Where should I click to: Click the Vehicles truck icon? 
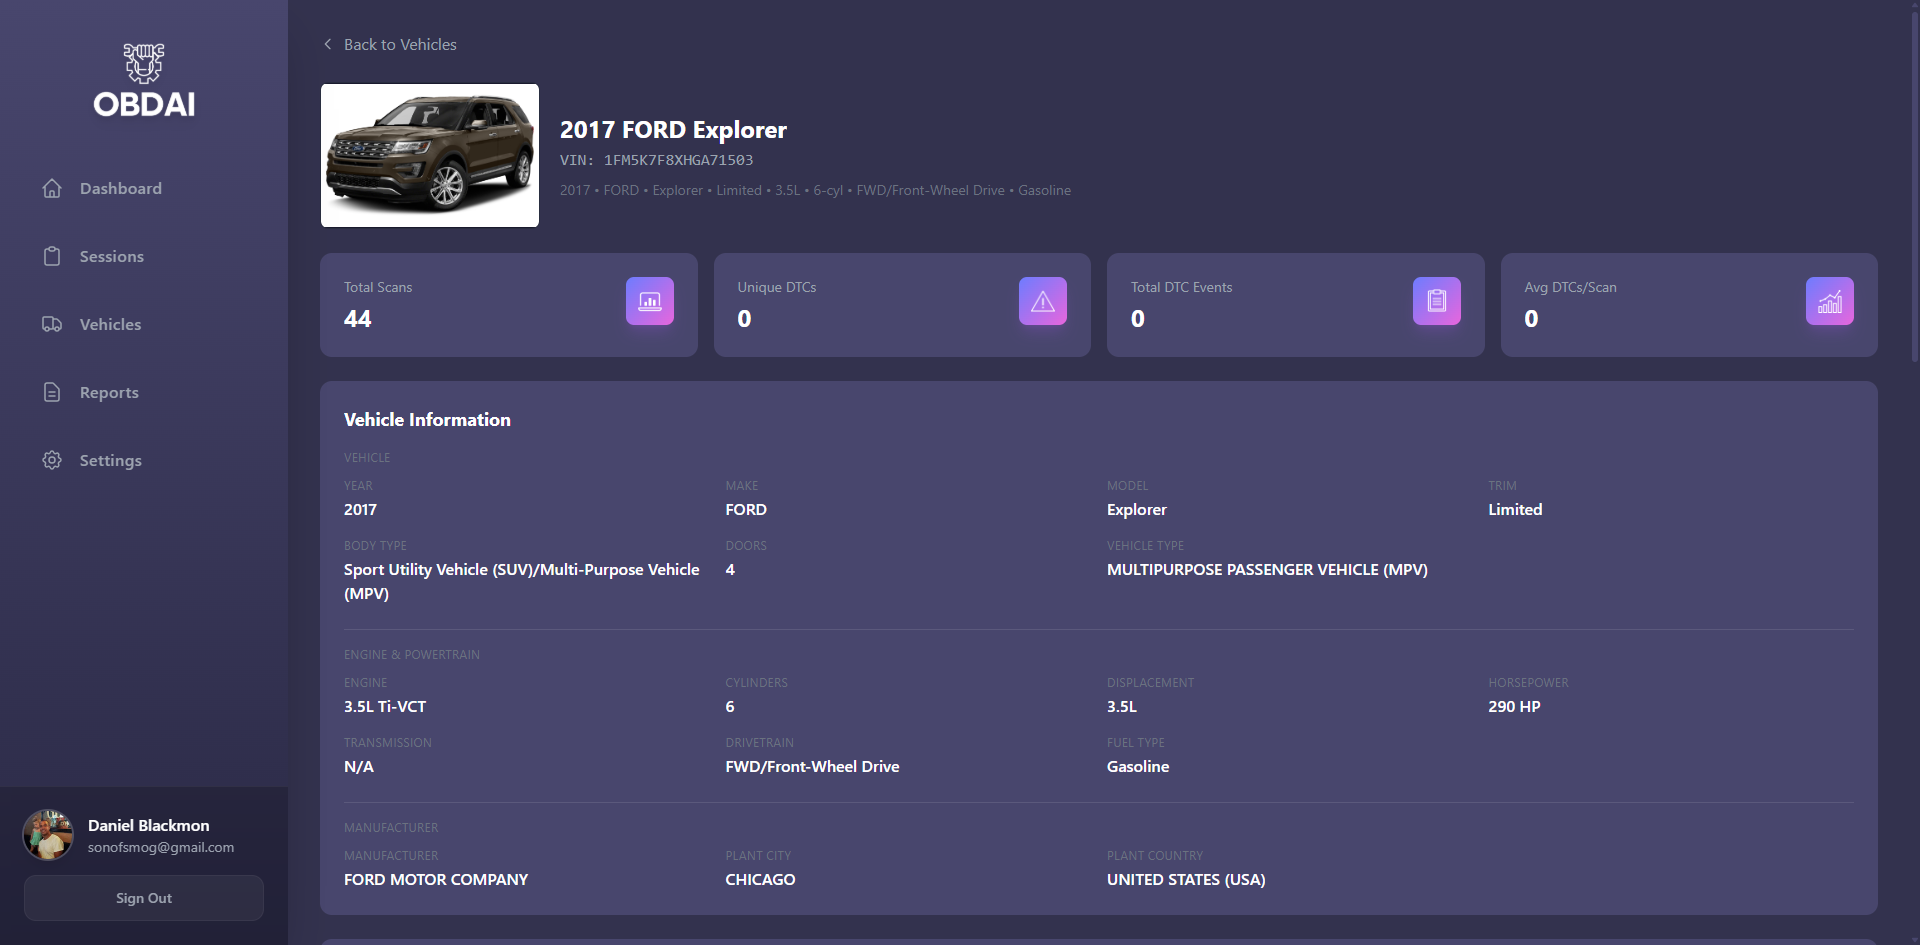coord(52,324)
